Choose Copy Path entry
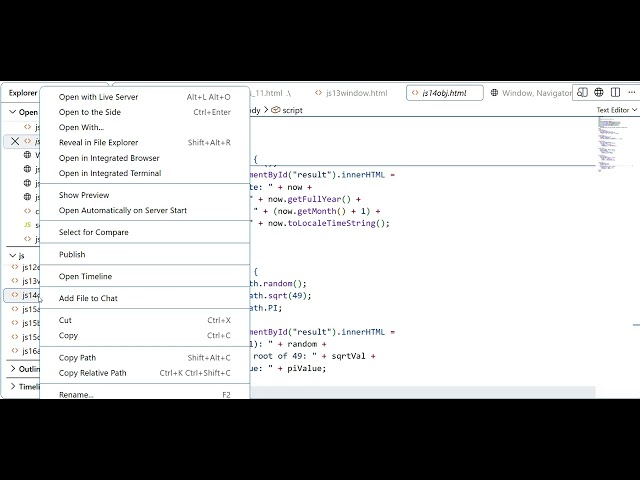The image size is (640, 480). click(145, 358)
